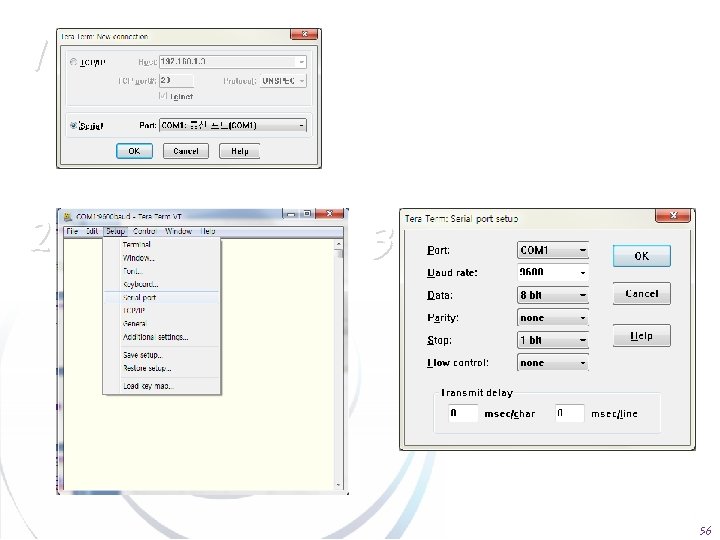Open the Flow control none dropdown

(553, 363)
